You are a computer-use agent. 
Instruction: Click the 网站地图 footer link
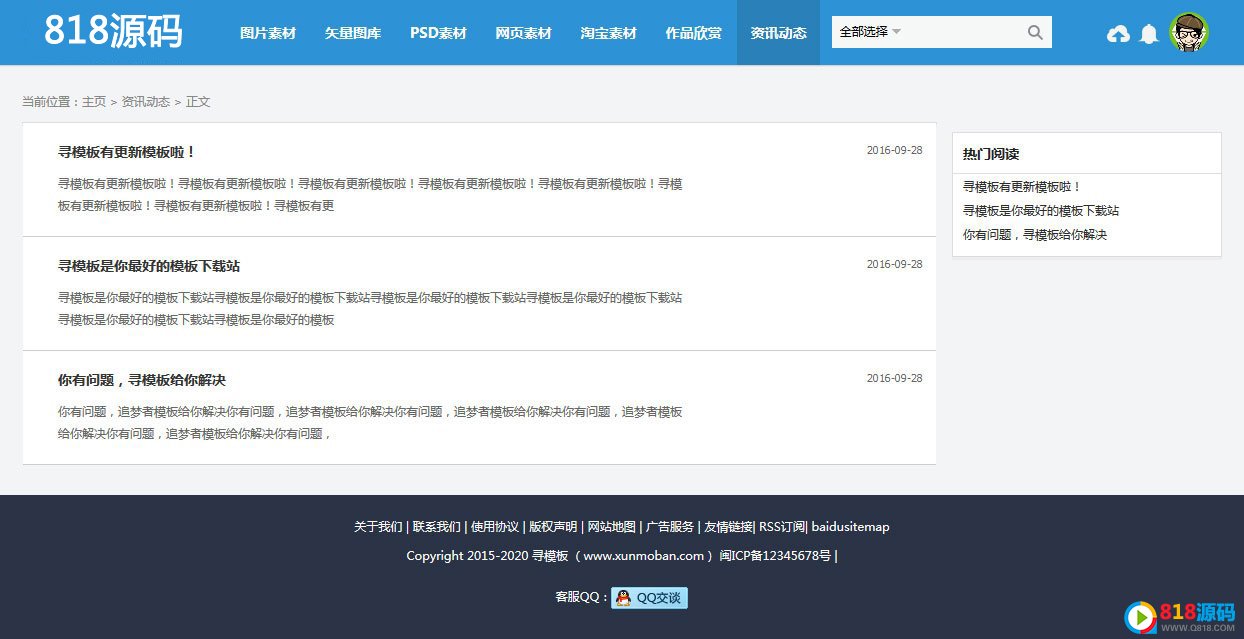(x=611, y=527)
